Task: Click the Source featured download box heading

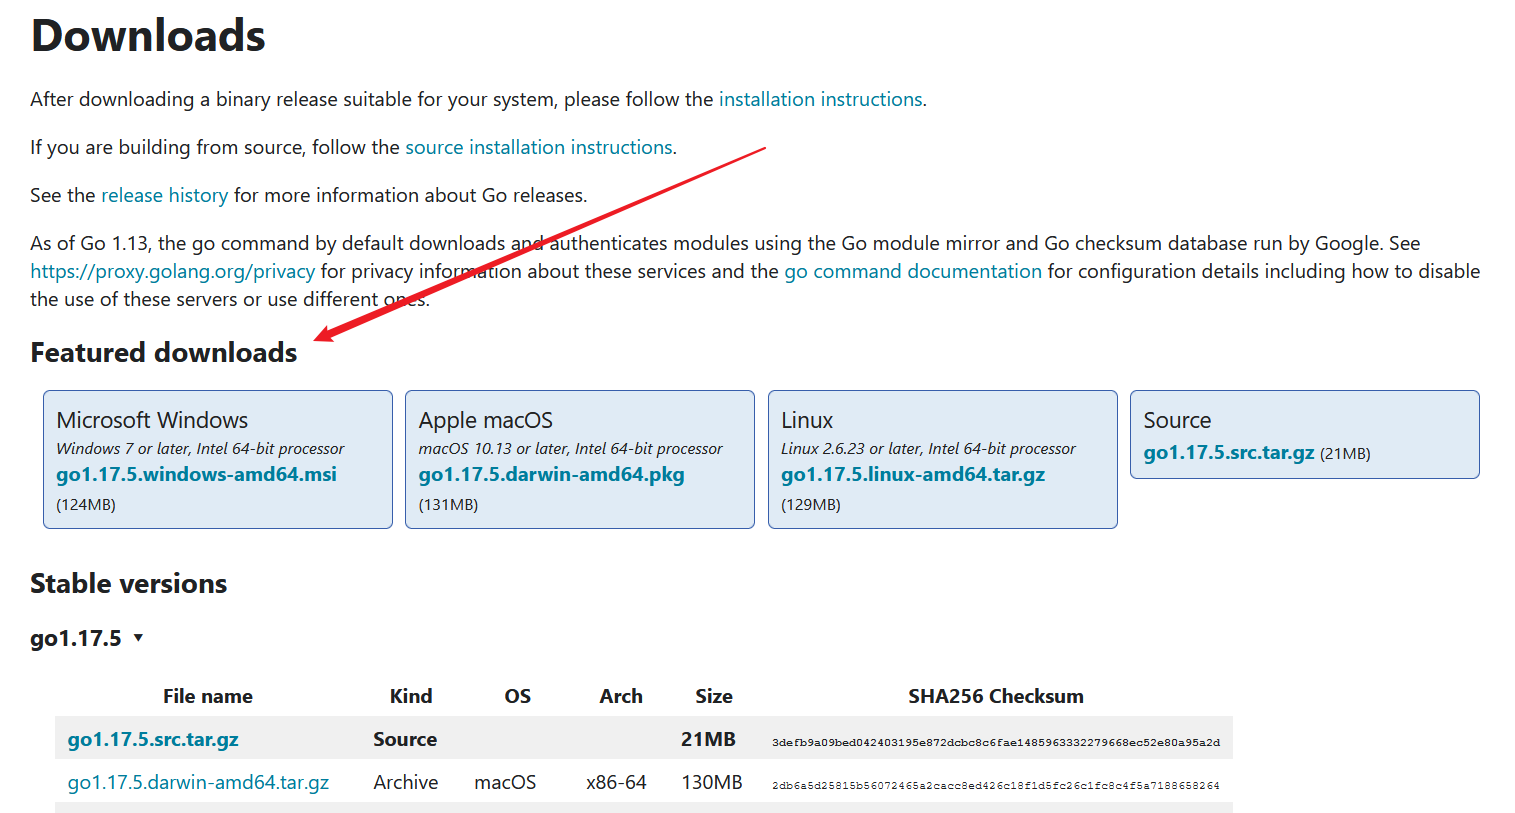Action: 1177,420
